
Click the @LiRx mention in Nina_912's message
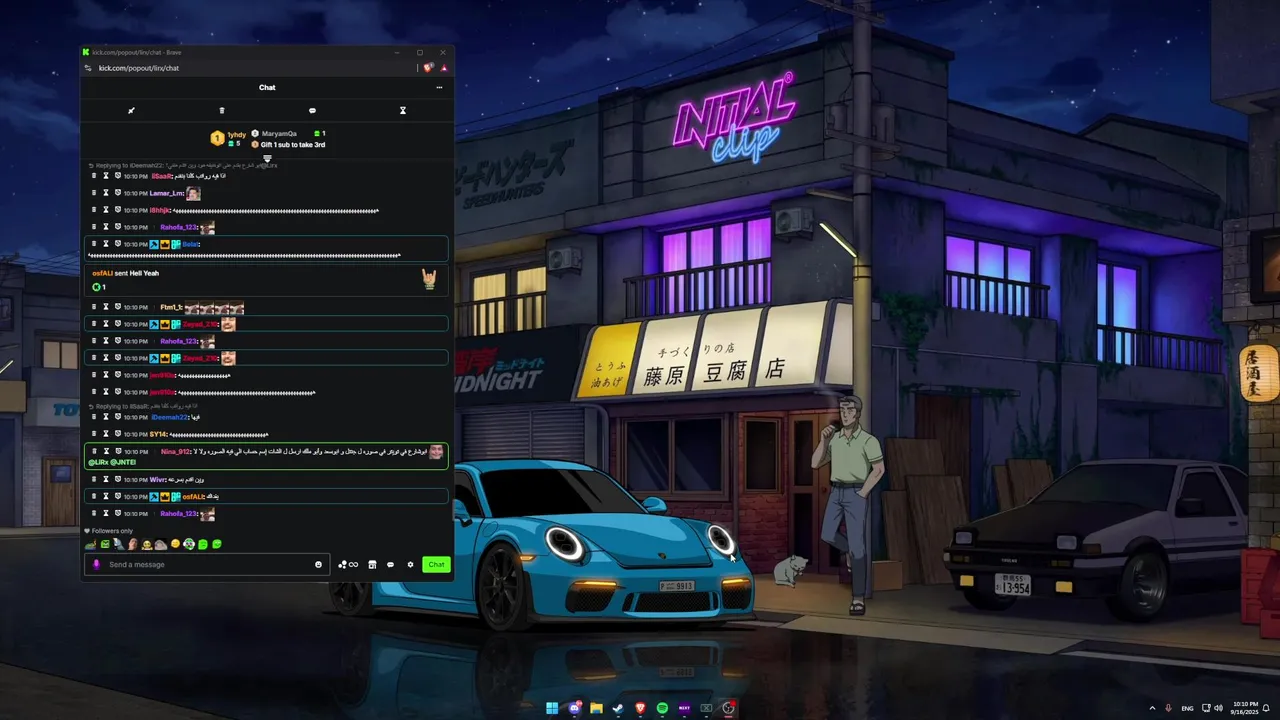pyautogui.click(x=97, y=462)
